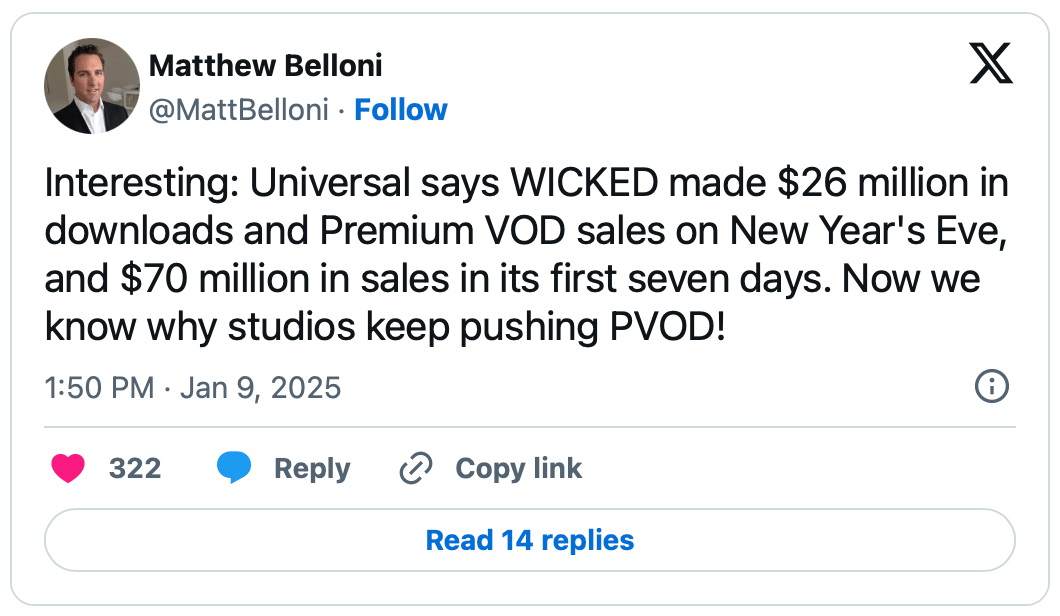The width and height of the screenshot is (1060, 616).
Task: Click the Reply text label
Action: click(x=312, y=468)
